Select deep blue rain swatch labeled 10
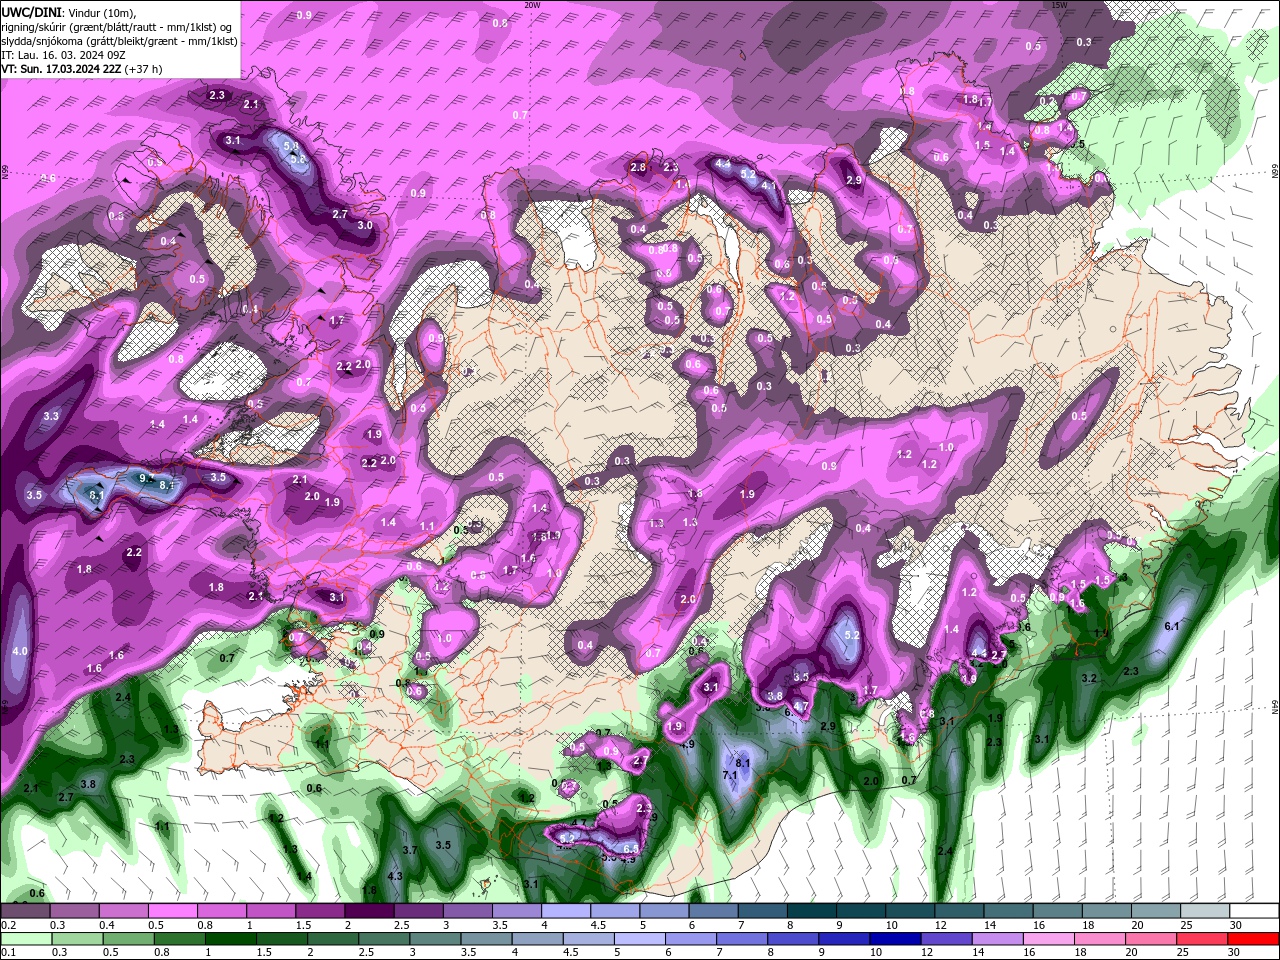This screenshot has width=1280, height=960. (x=894, y=939)
